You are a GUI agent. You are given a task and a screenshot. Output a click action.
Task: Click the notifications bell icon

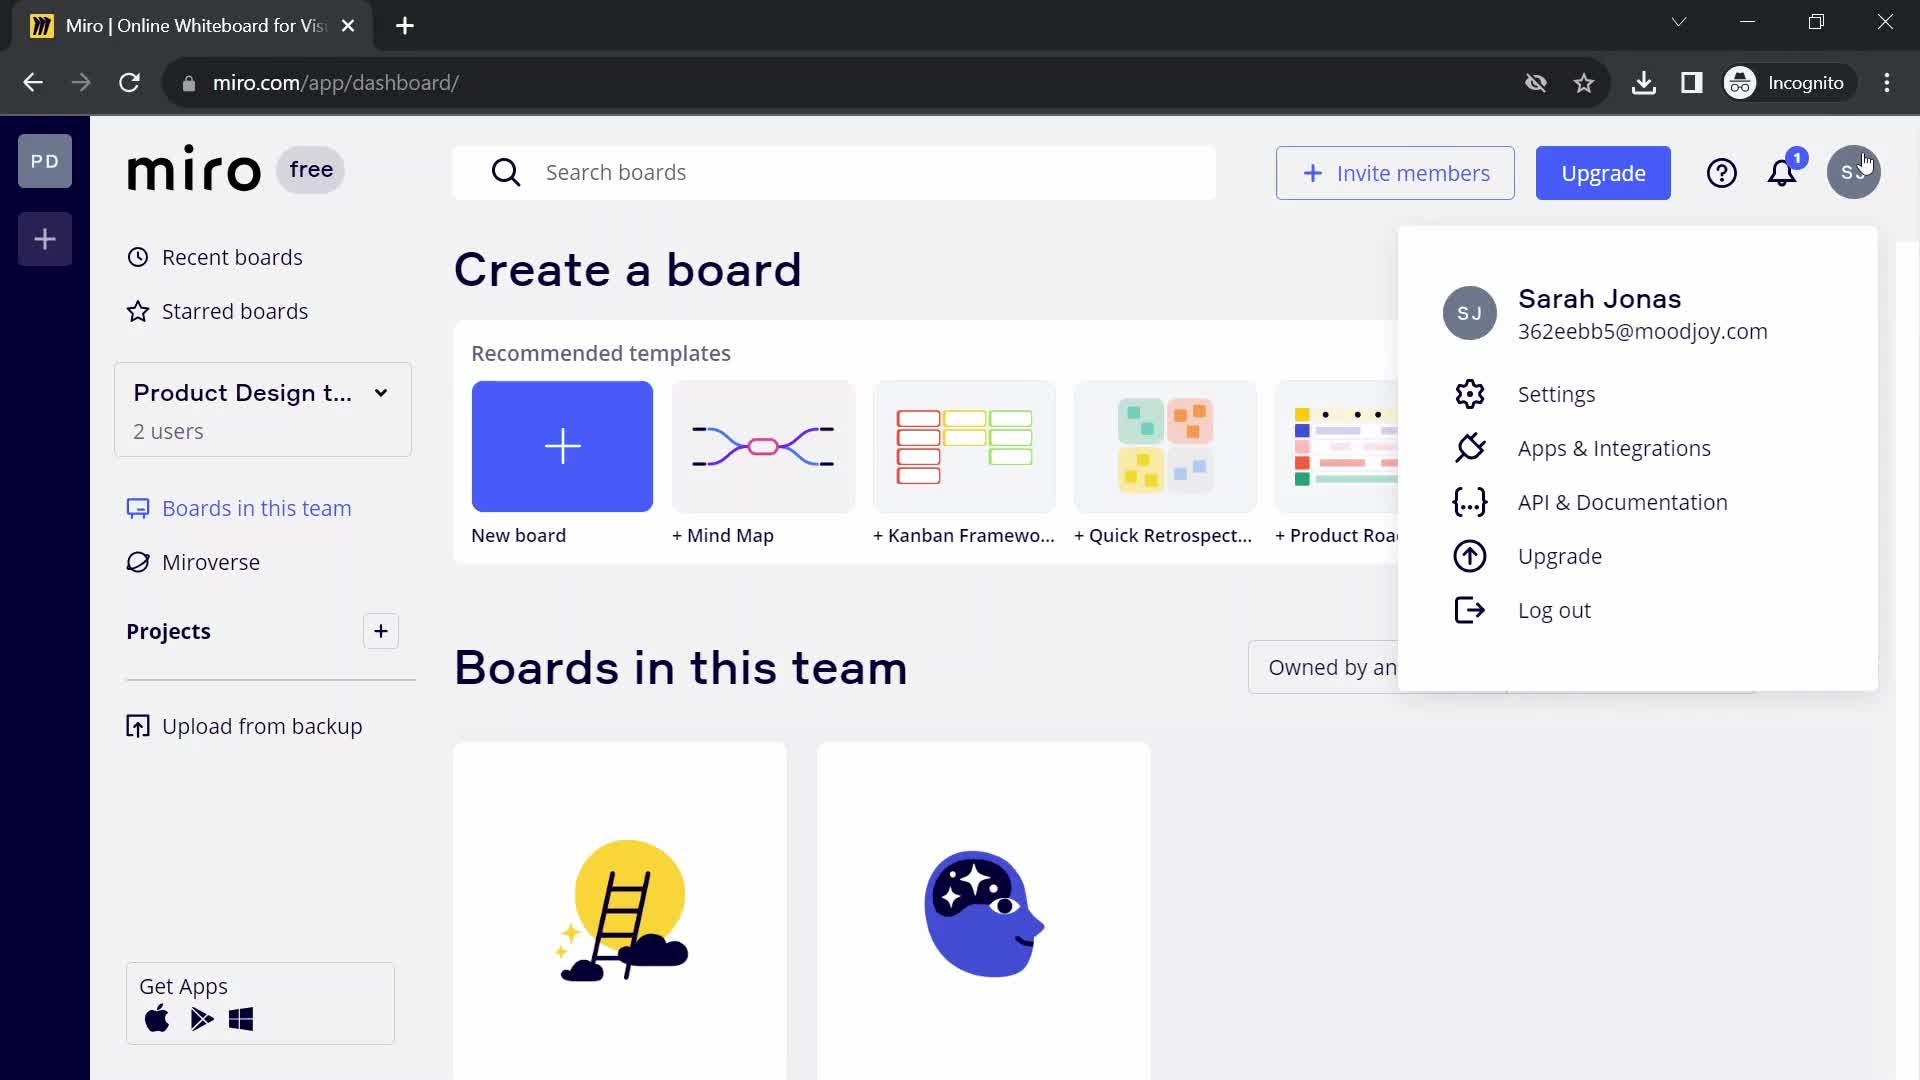[x=1782, y=173]
